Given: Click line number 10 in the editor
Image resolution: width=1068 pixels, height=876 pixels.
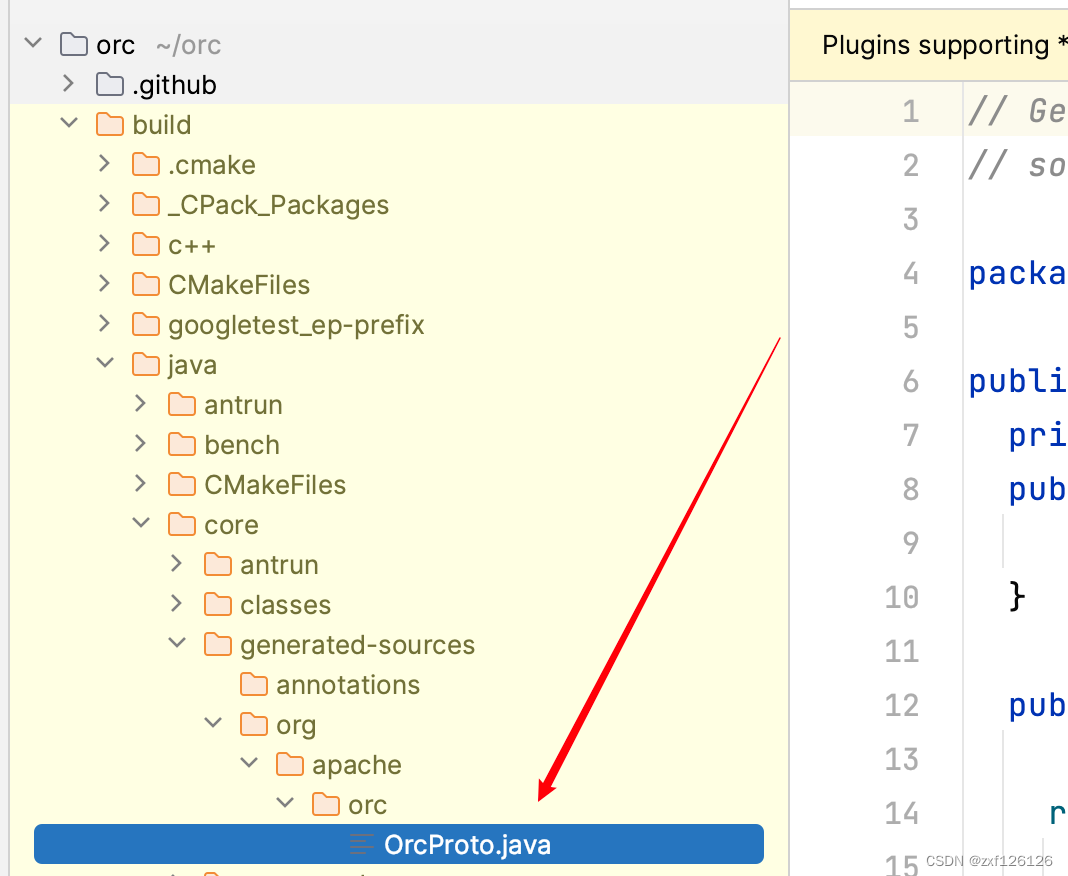Looking at the screenshot, I should coord(901,596).
